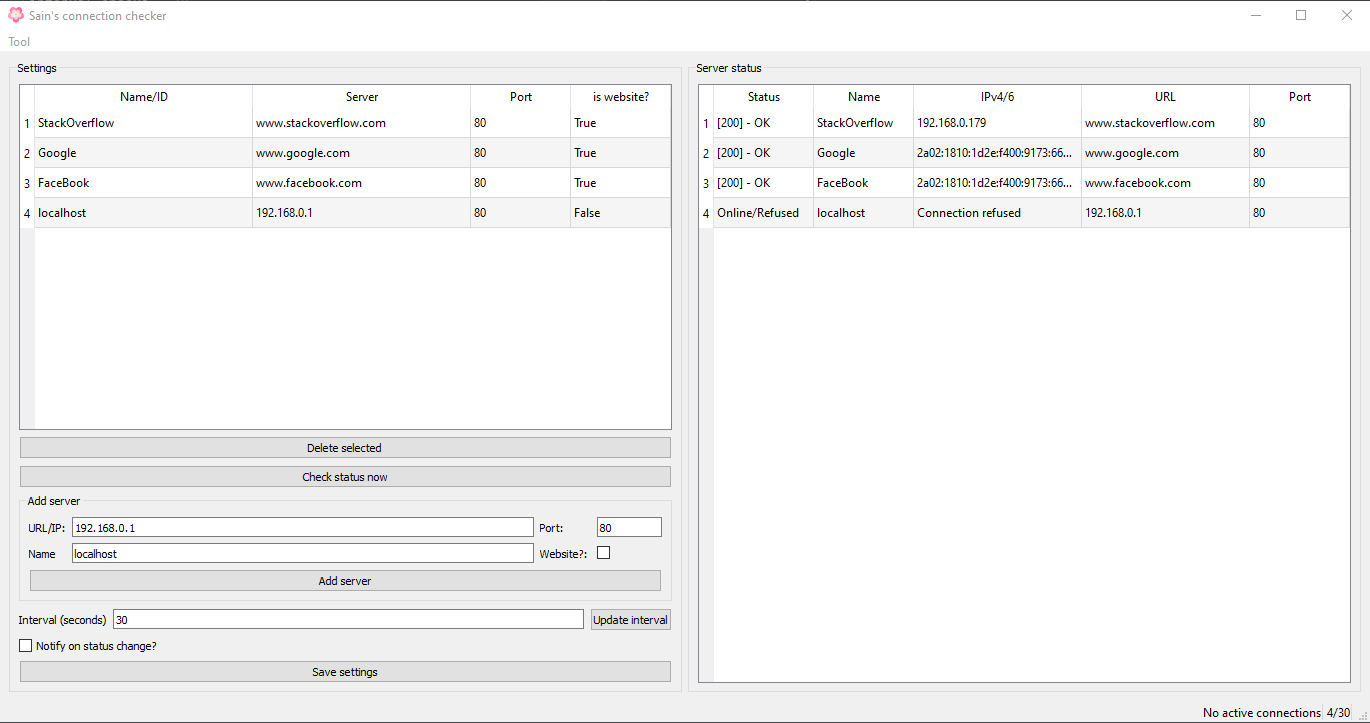Click inside the URL/IP input field
The width and height of the screenshot is (1370, 723).
pyautogui.click(x=300, y=527)
